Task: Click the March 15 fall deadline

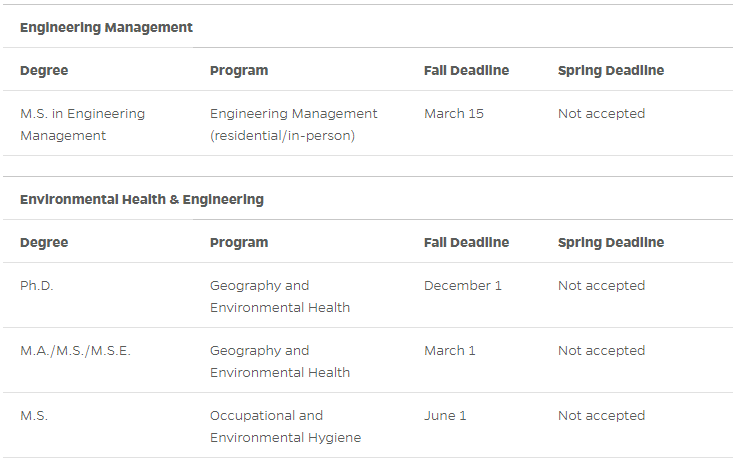Action: pos(454,114)
